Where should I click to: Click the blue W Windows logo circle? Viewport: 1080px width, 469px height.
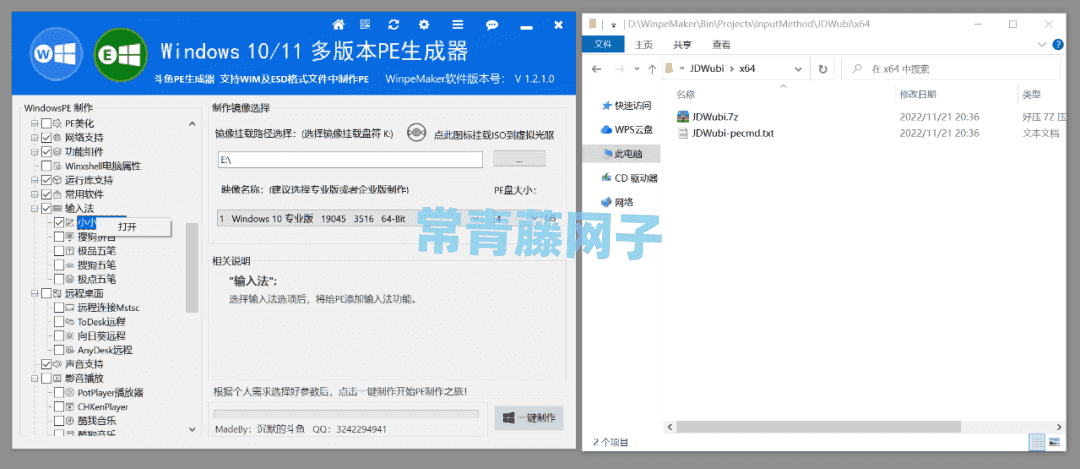pos(56,54)
